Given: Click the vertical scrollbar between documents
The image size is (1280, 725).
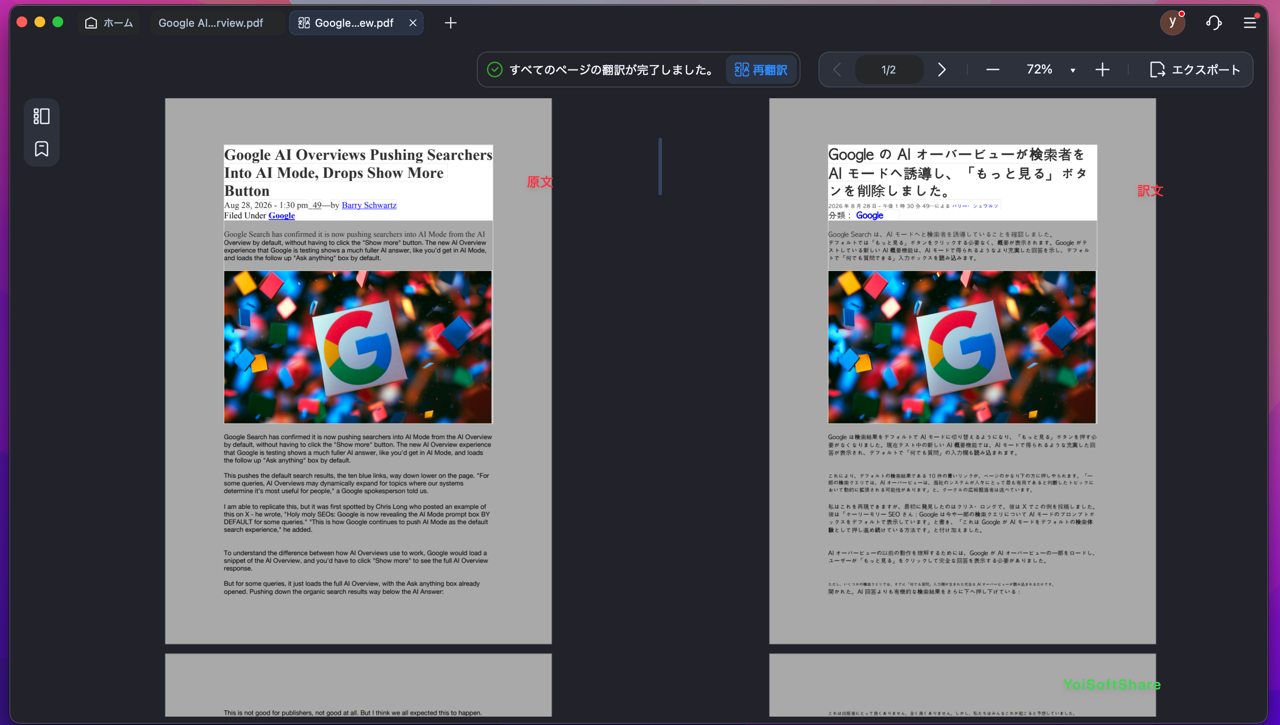Looking at the screenshot, I should coord(660,166).
